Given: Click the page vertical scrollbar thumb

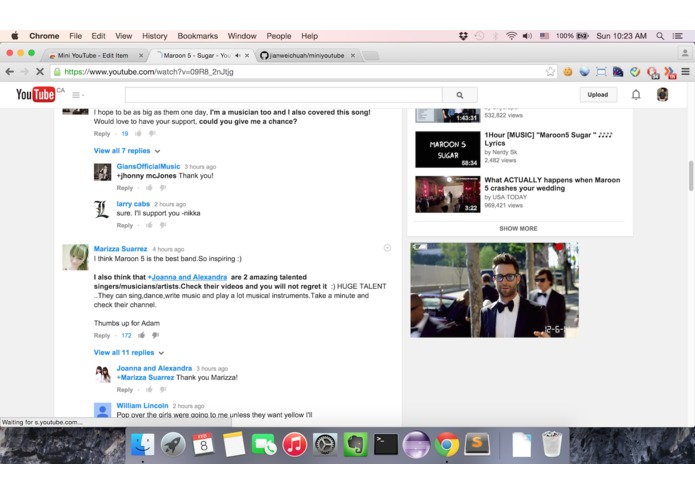Looking at the screenshot, I should [x=691, y=176].
